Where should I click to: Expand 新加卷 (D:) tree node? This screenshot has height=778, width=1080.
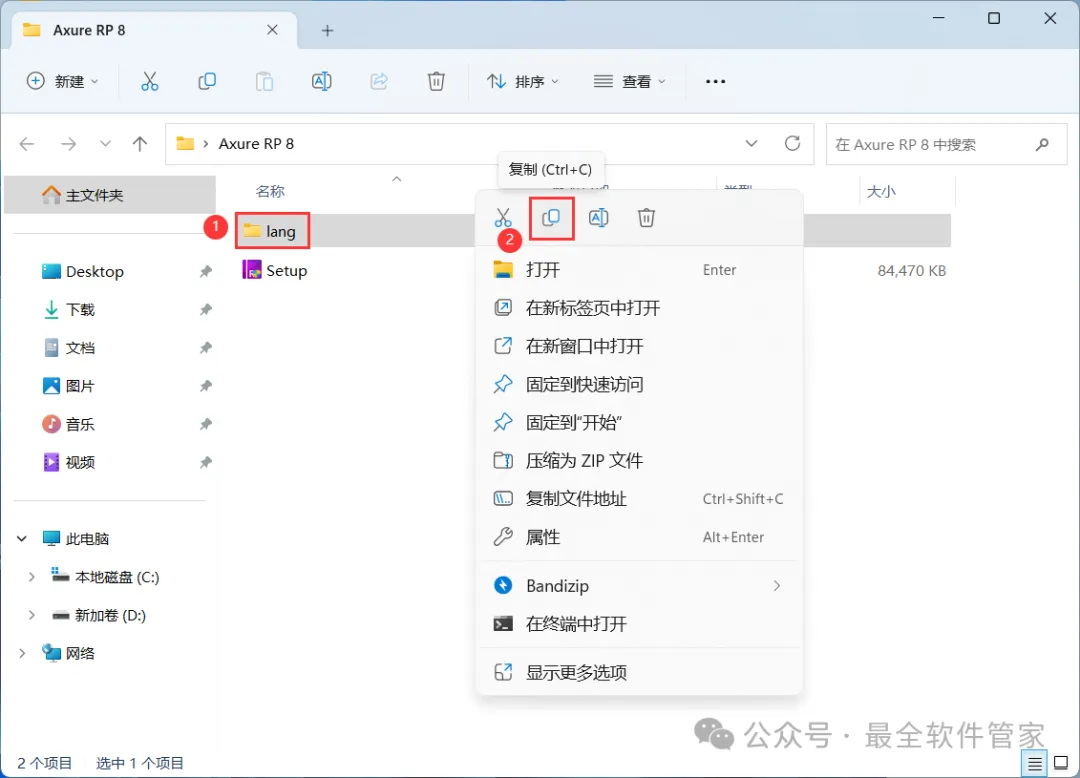[32, 615]
